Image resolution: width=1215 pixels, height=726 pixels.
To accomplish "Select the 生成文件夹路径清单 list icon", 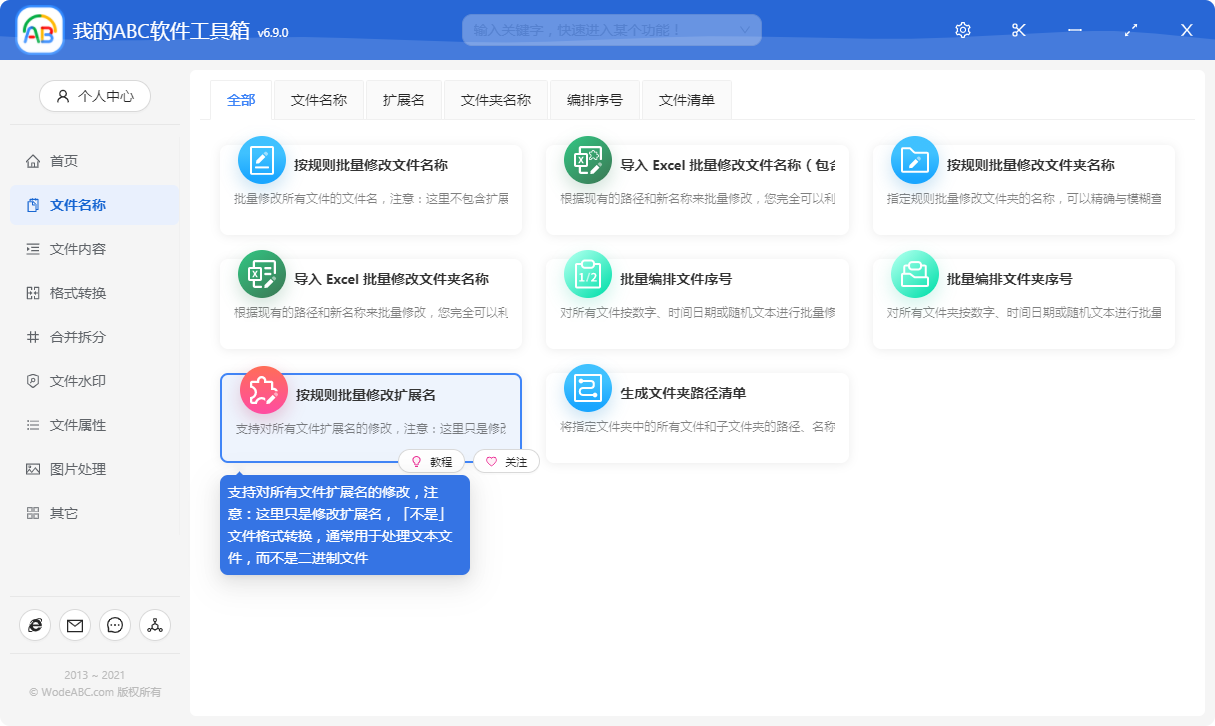I will coord(587,389).
